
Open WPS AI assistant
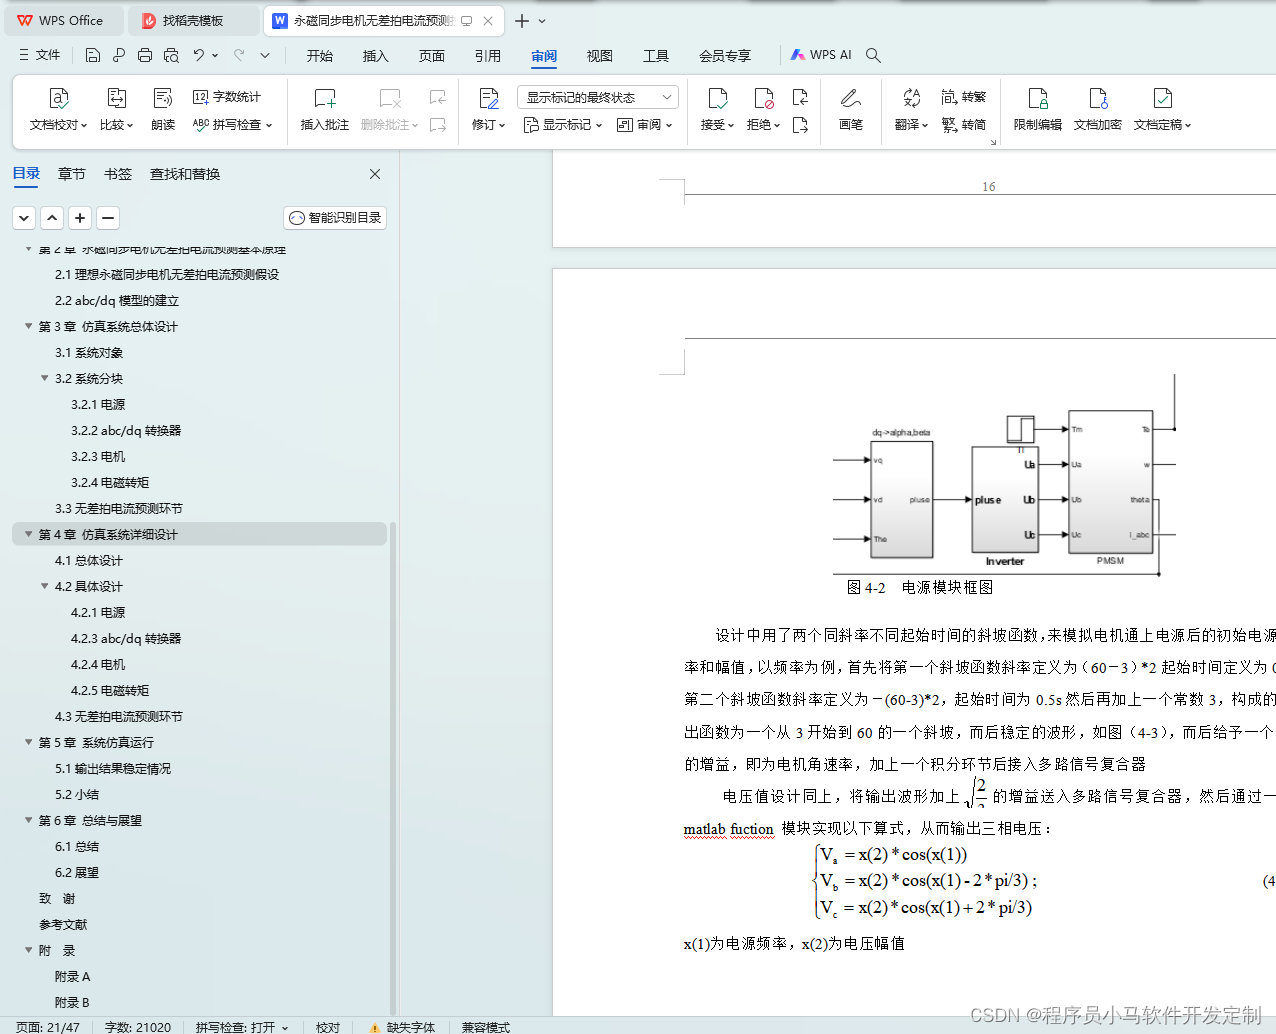[821, 55]
